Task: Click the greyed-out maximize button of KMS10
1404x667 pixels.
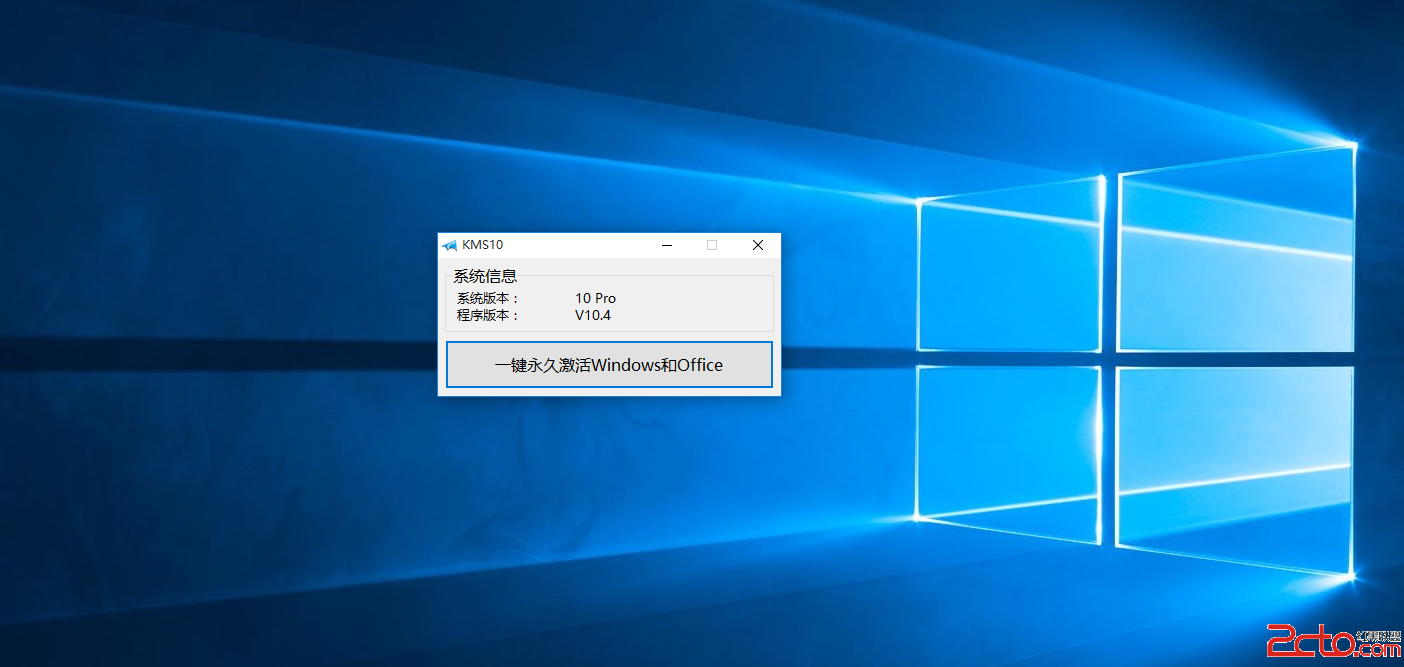Action: click(712, 245)
